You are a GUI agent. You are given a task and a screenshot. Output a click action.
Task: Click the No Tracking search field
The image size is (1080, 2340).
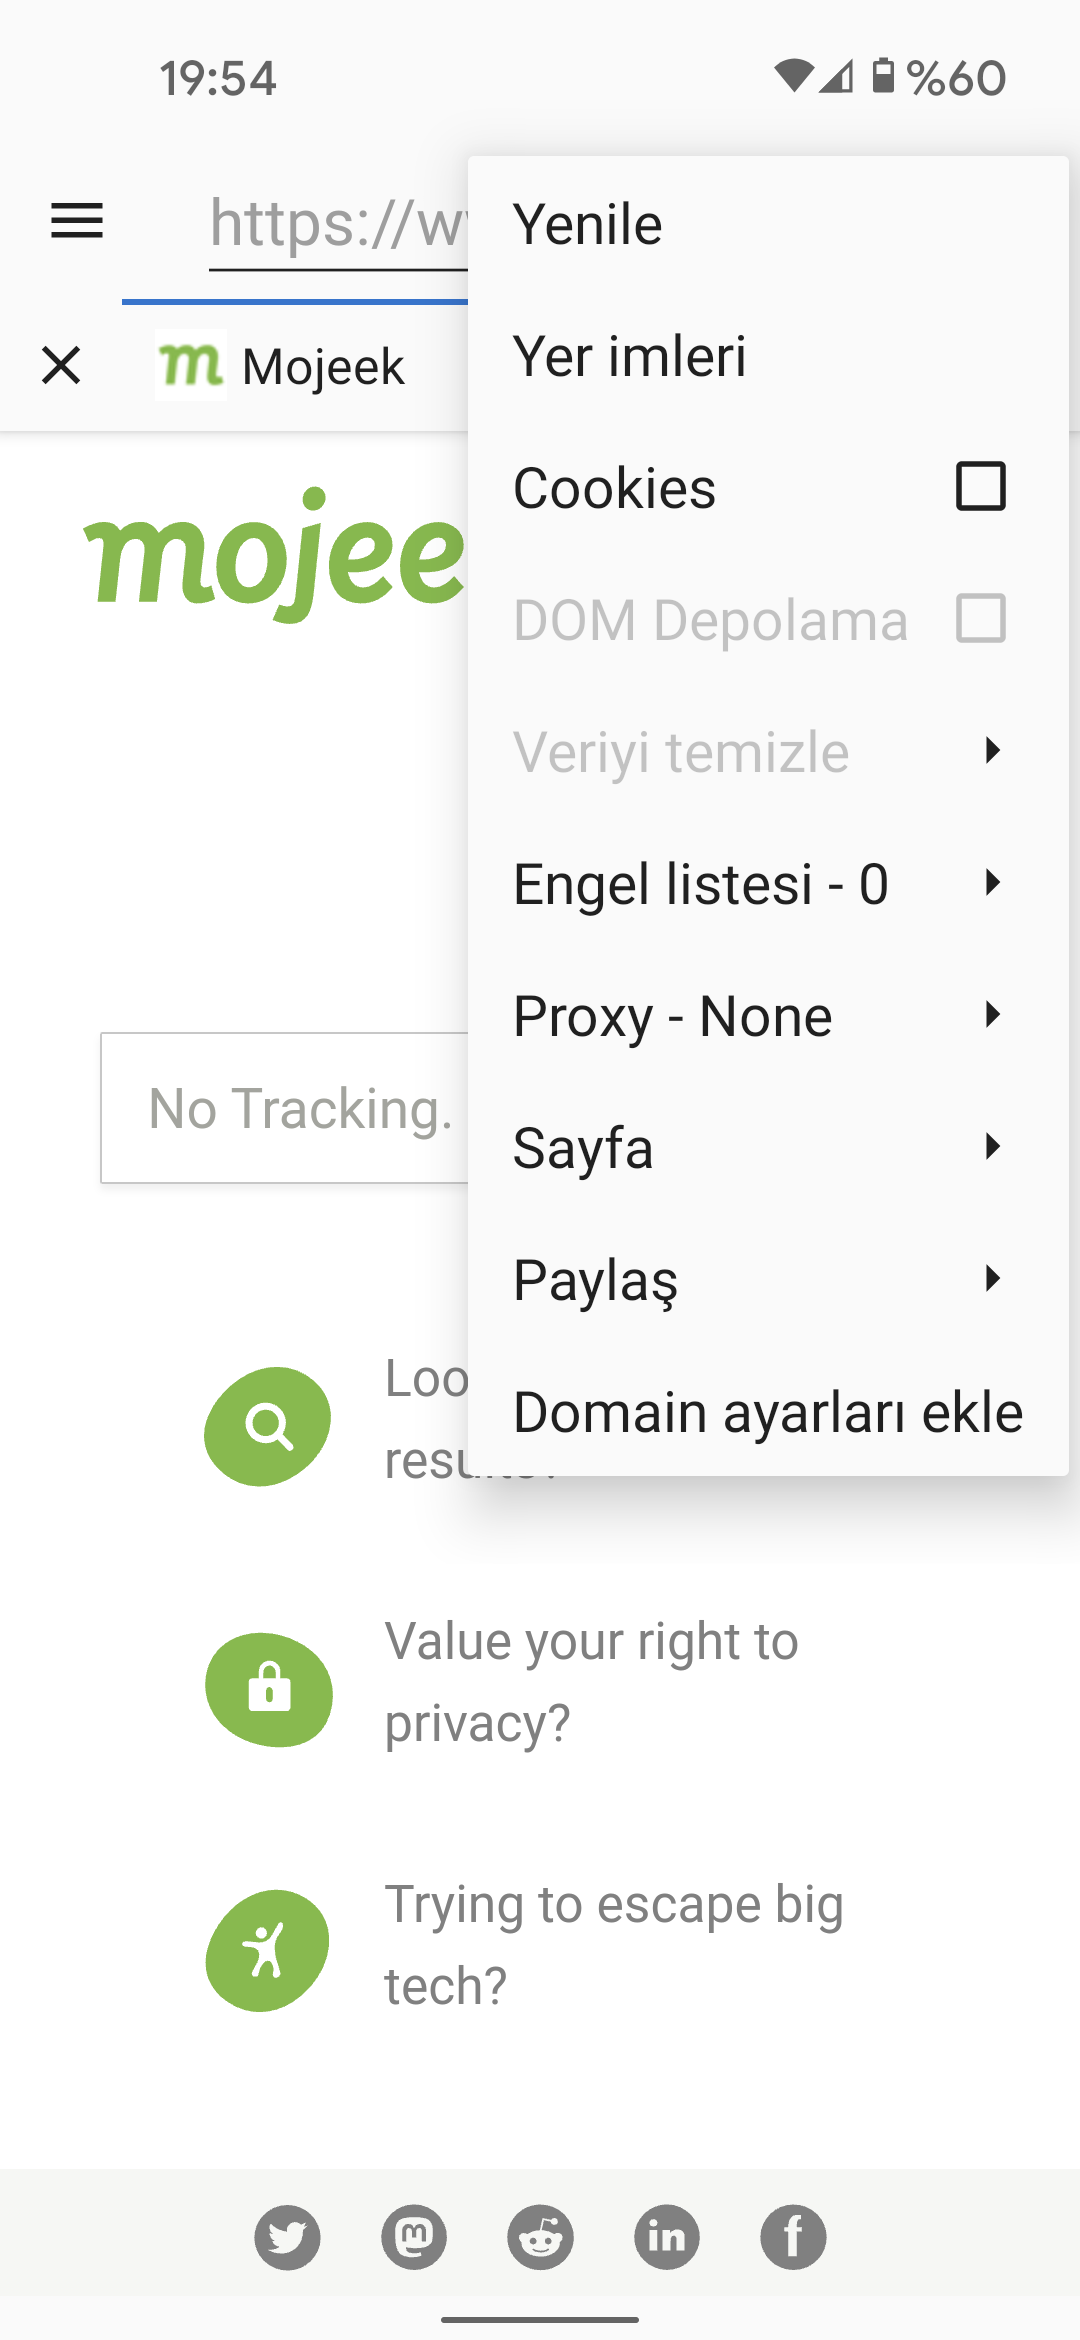285,1108
